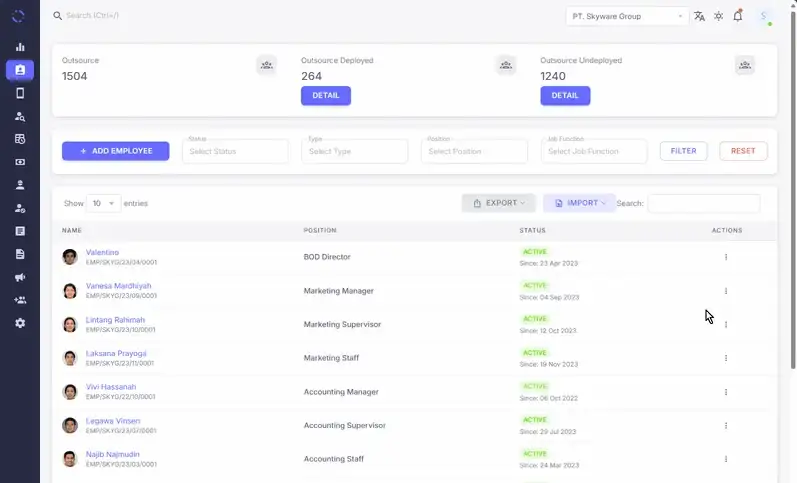Open the Import dropdown menu

click(x=579, y=203)
